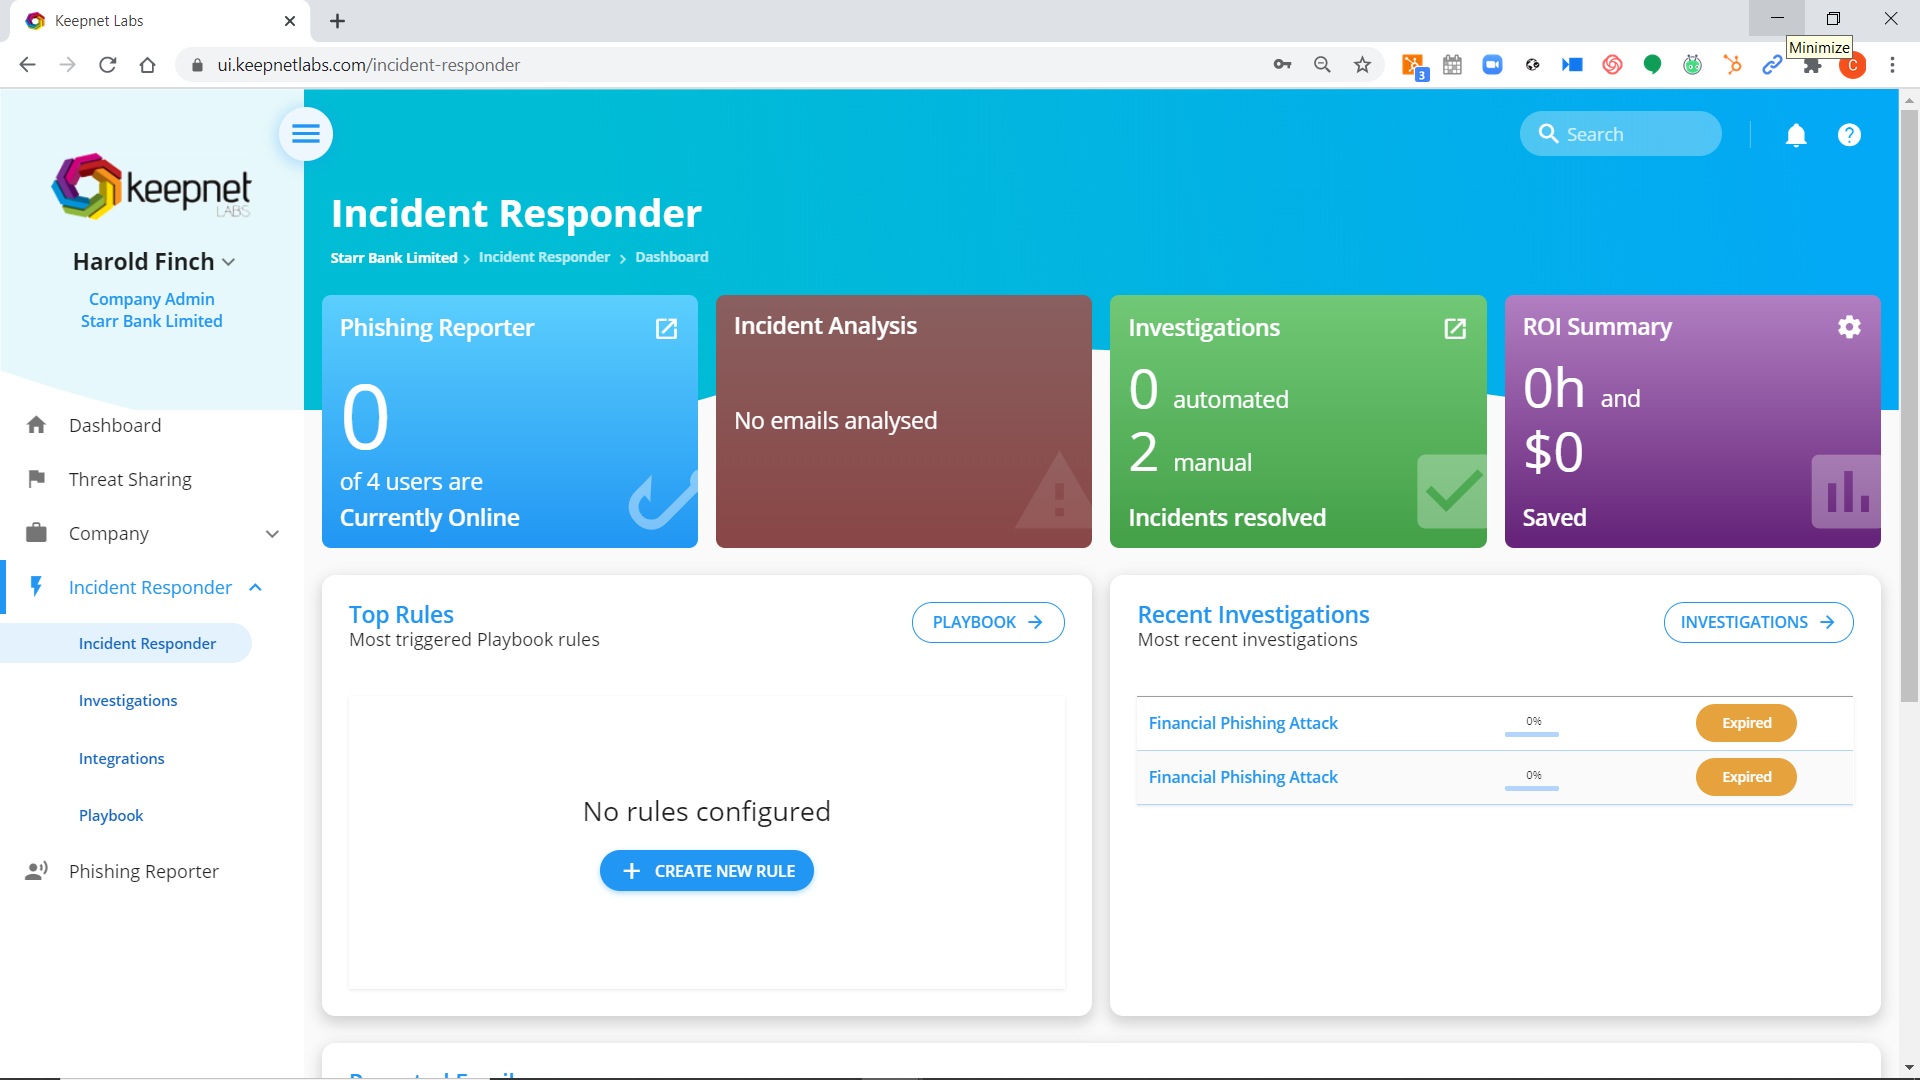Screen dimensions: 1920x1080
Task: Click the help question mark icon
Action: coord(1849,135)
